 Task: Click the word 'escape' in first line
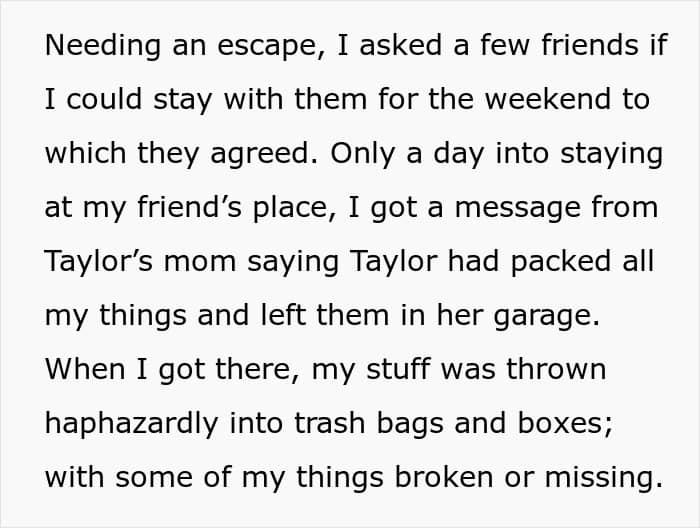pyautogui.click(x=266, y=47)
